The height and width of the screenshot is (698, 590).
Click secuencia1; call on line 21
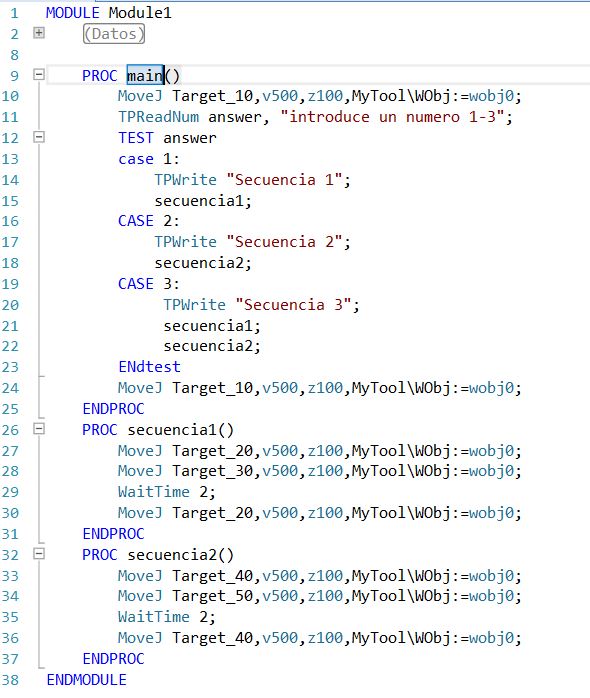click(212, 326)
